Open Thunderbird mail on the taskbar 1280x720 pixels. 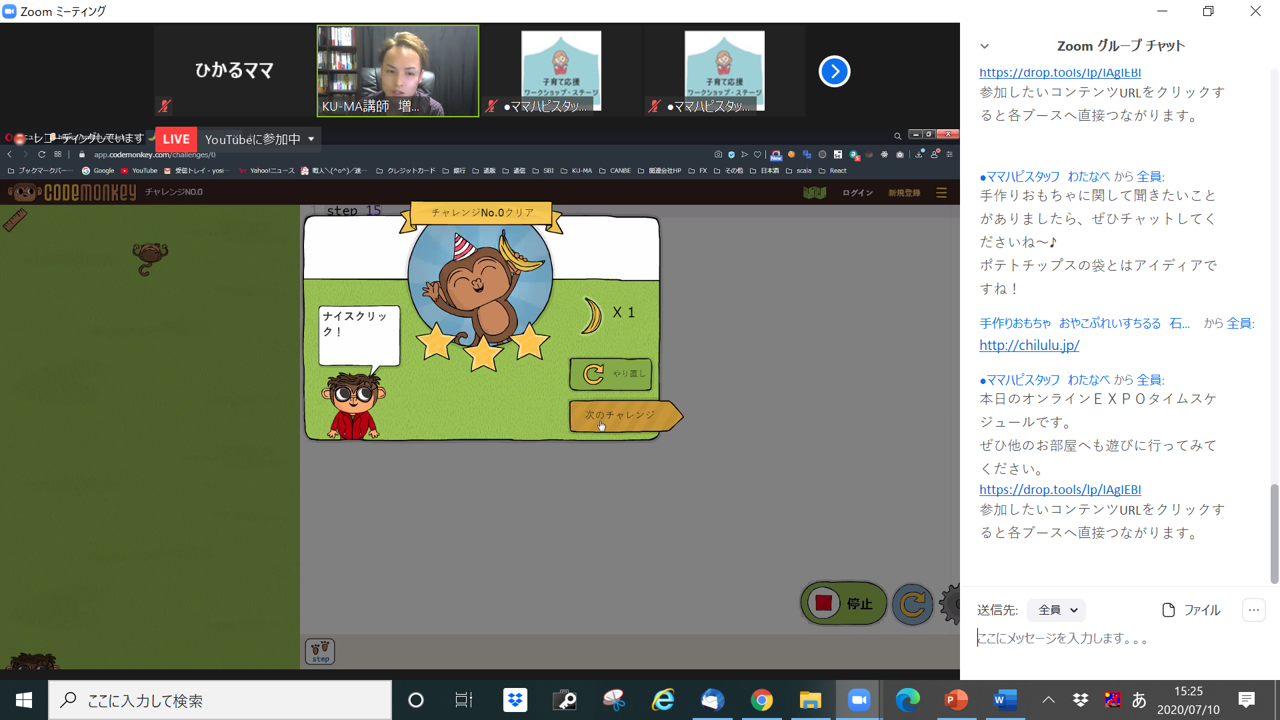(x=712, y=700)
